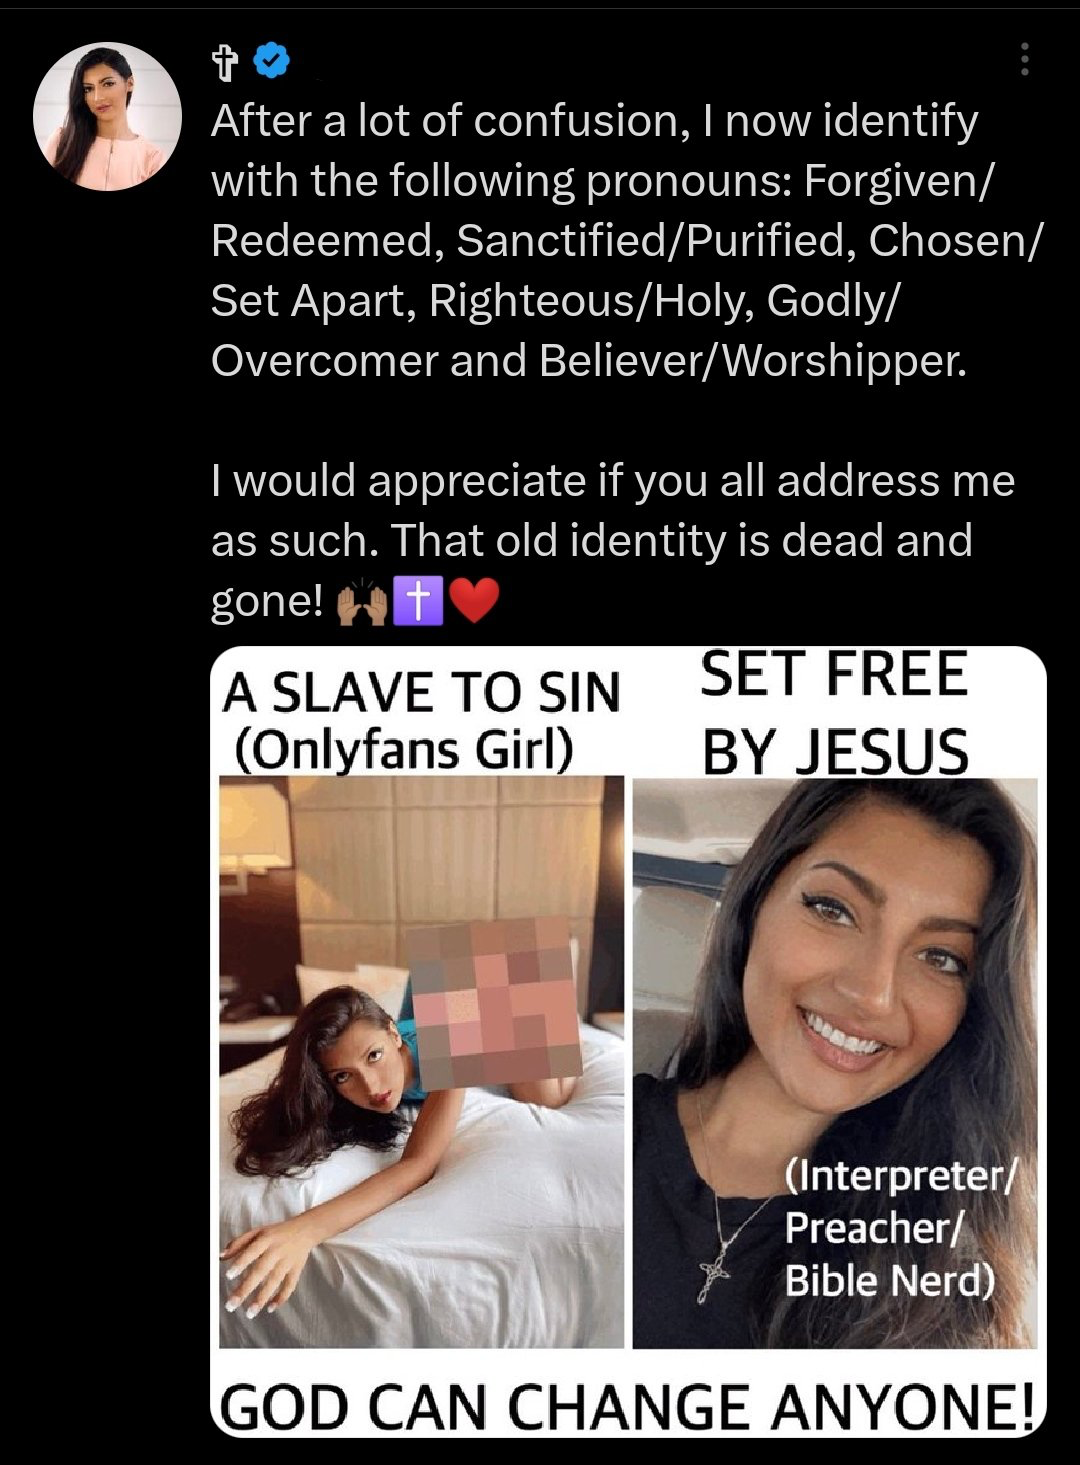This screenshot has width=1080, height=1465.
Task: Open the attached left bedroom photo
Action: [421, 1061]
